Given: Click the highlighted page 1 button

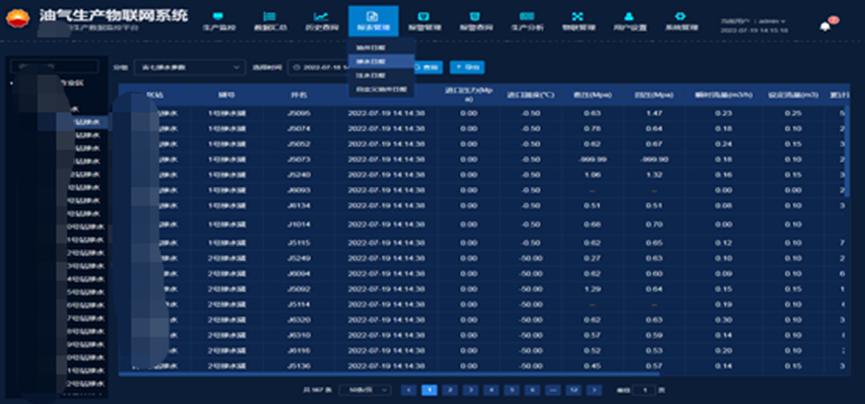Looking at the screenshot, I should point(429,390).
